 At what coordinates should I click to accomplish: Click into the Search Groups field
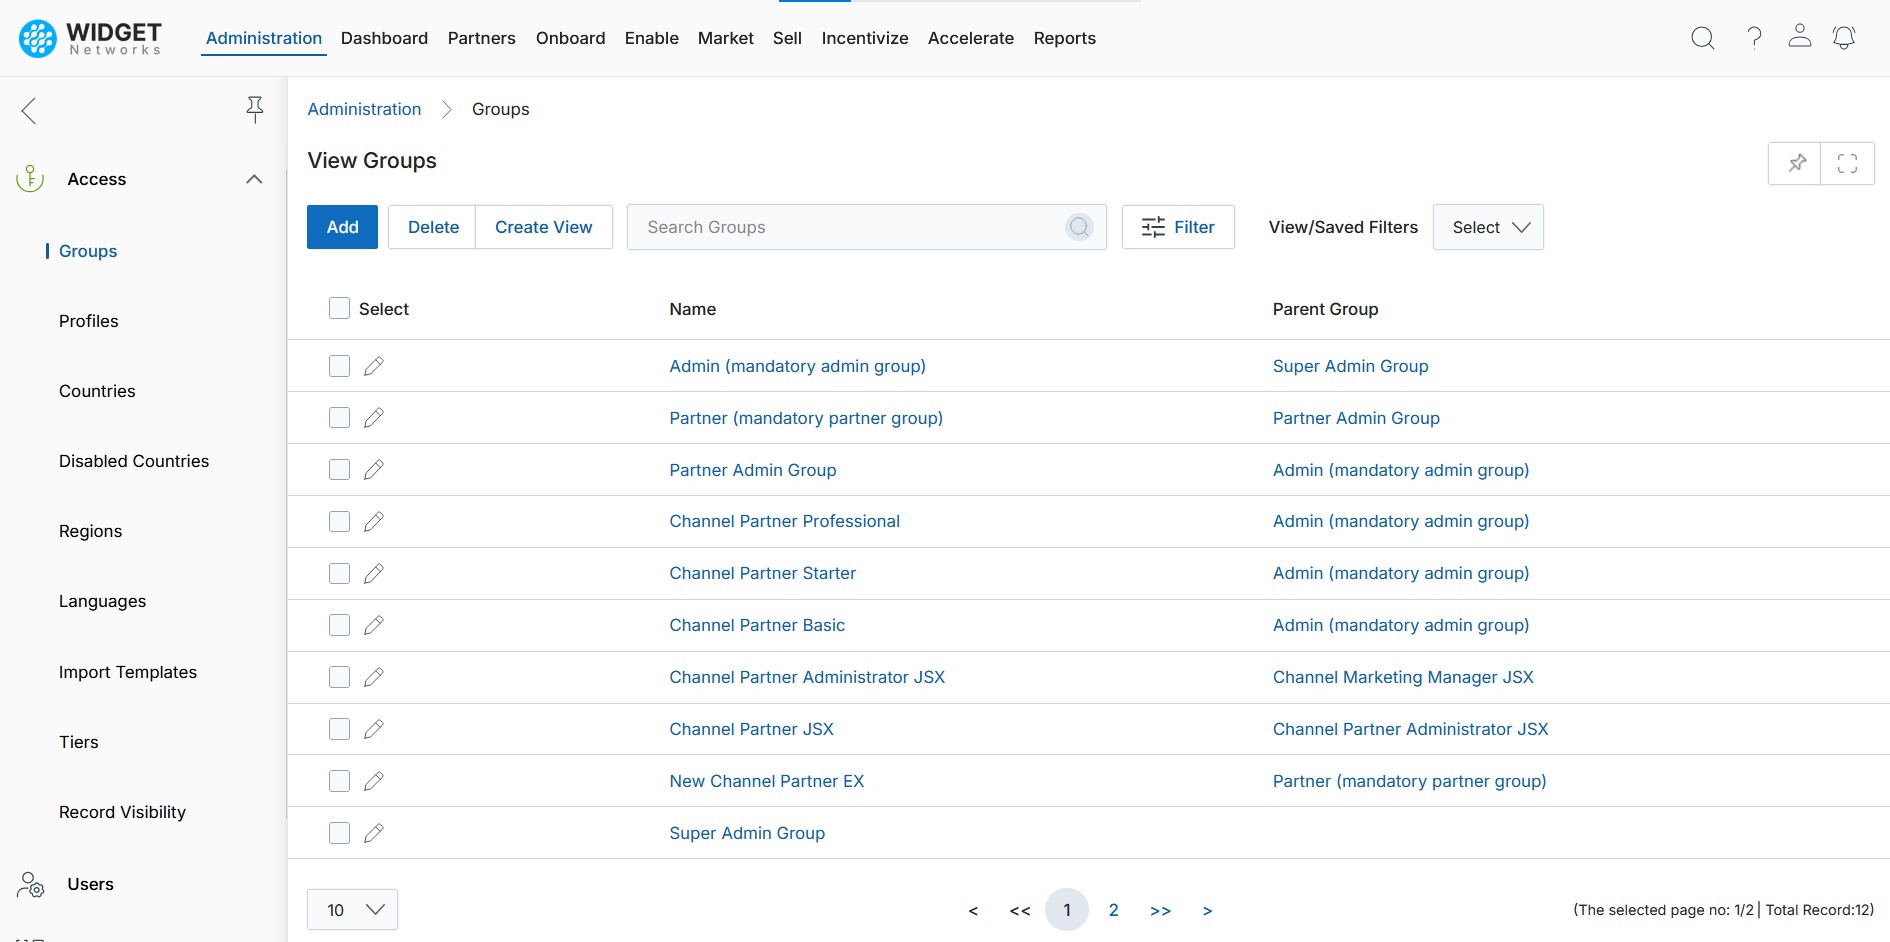point(850,227)
